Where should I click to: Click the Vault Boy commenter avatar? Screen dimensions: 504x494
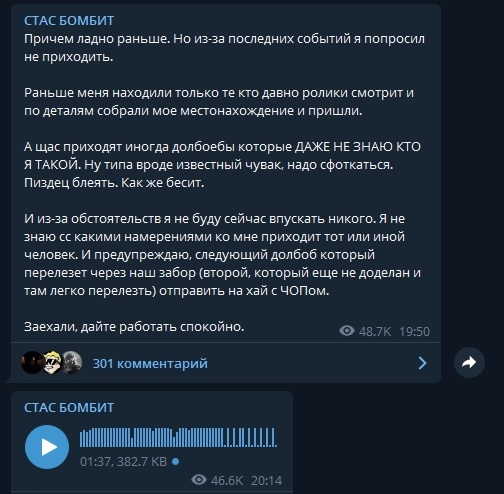(x=52, y=362)
